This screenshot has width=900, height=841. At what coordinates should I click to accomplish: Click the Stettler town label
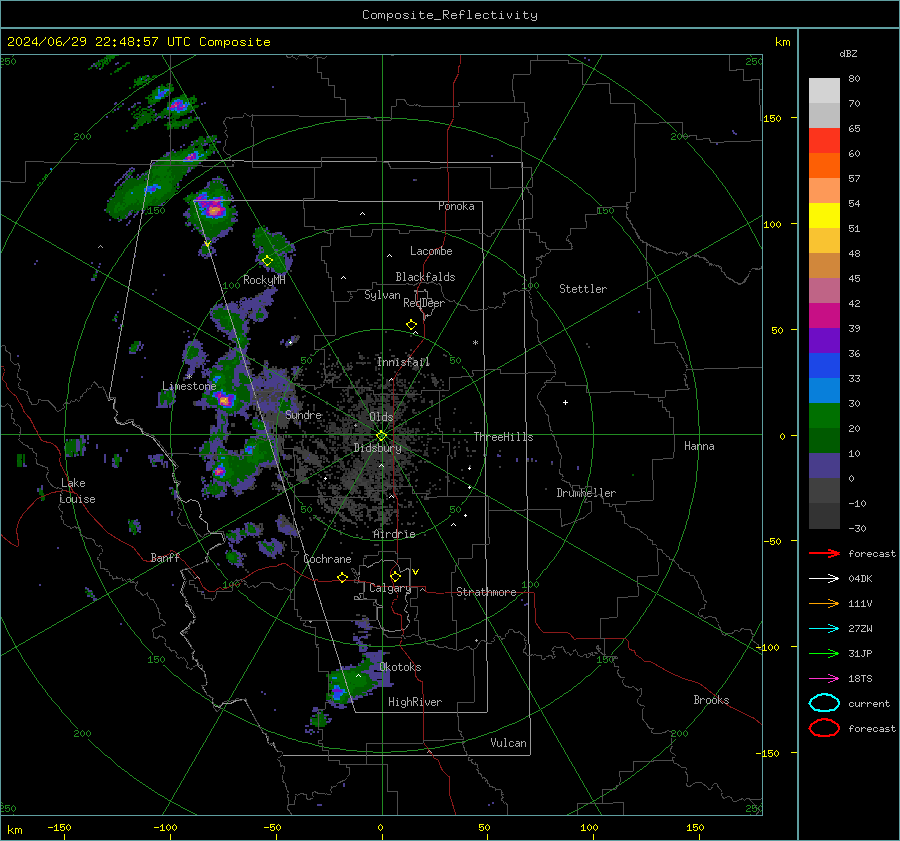point(583,289)
